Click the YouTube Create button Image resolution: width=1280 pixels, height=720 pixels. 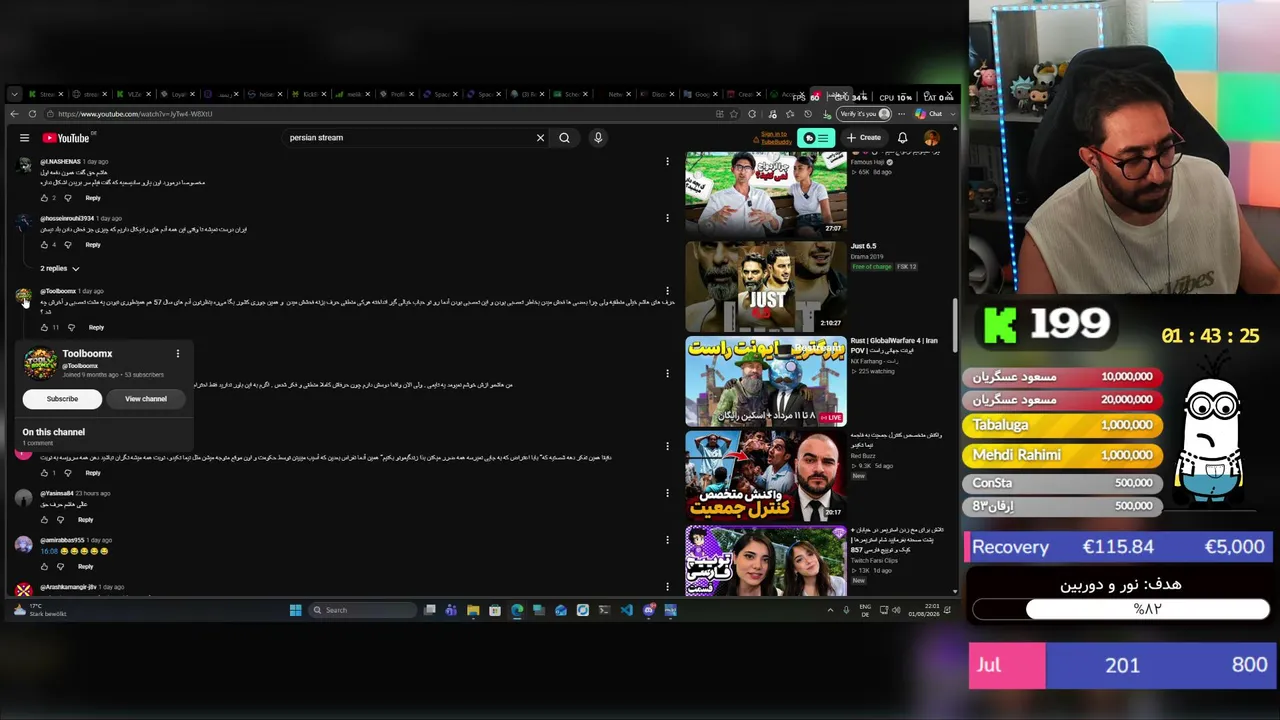click(x=863, y=138)
